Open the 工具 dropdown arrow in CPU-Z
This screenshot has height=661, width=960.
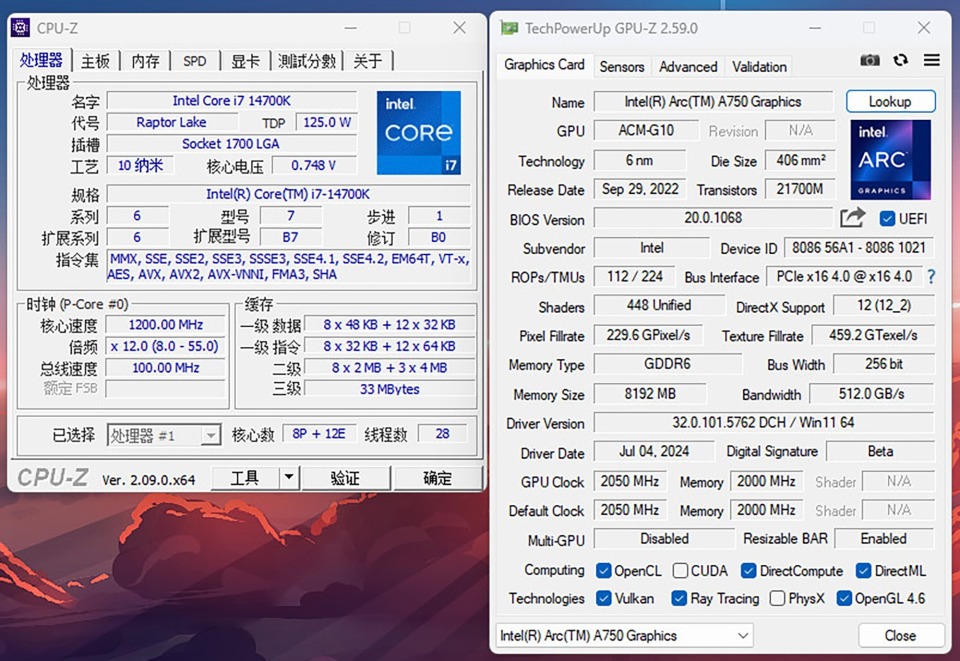pos(290,478)
